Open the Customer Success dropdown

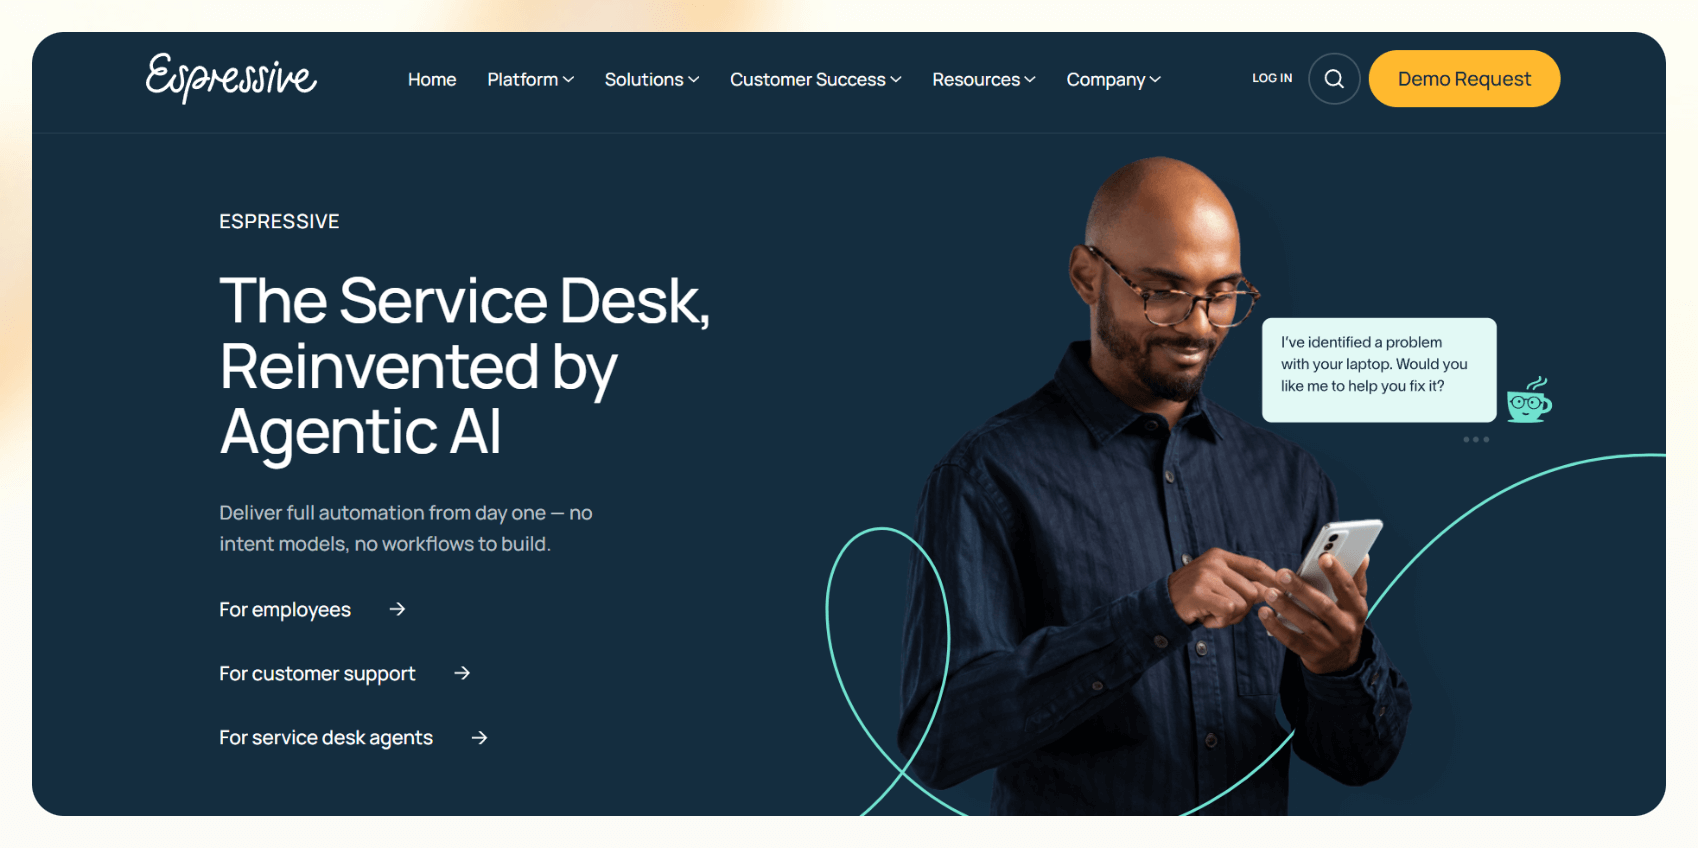[816, 79]
